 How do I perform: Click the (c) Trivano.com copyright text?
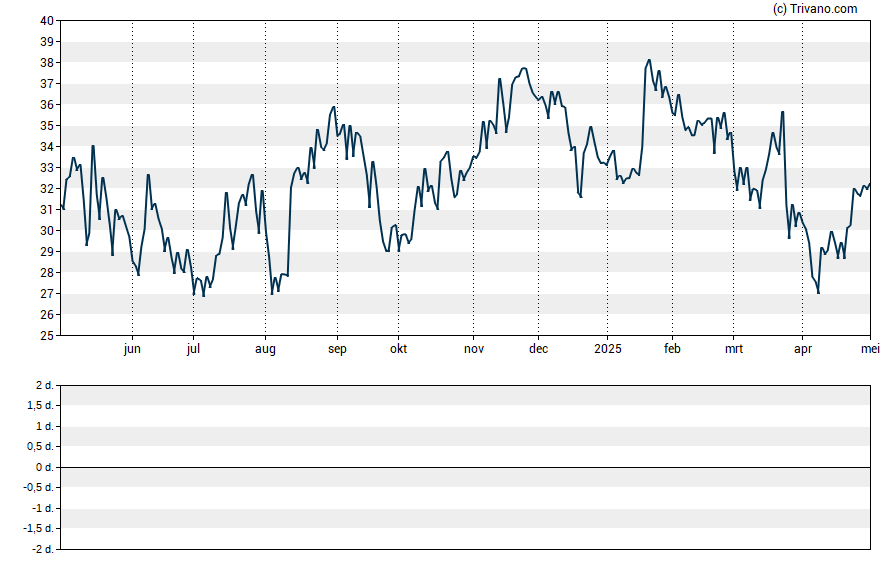pos(815,8)
